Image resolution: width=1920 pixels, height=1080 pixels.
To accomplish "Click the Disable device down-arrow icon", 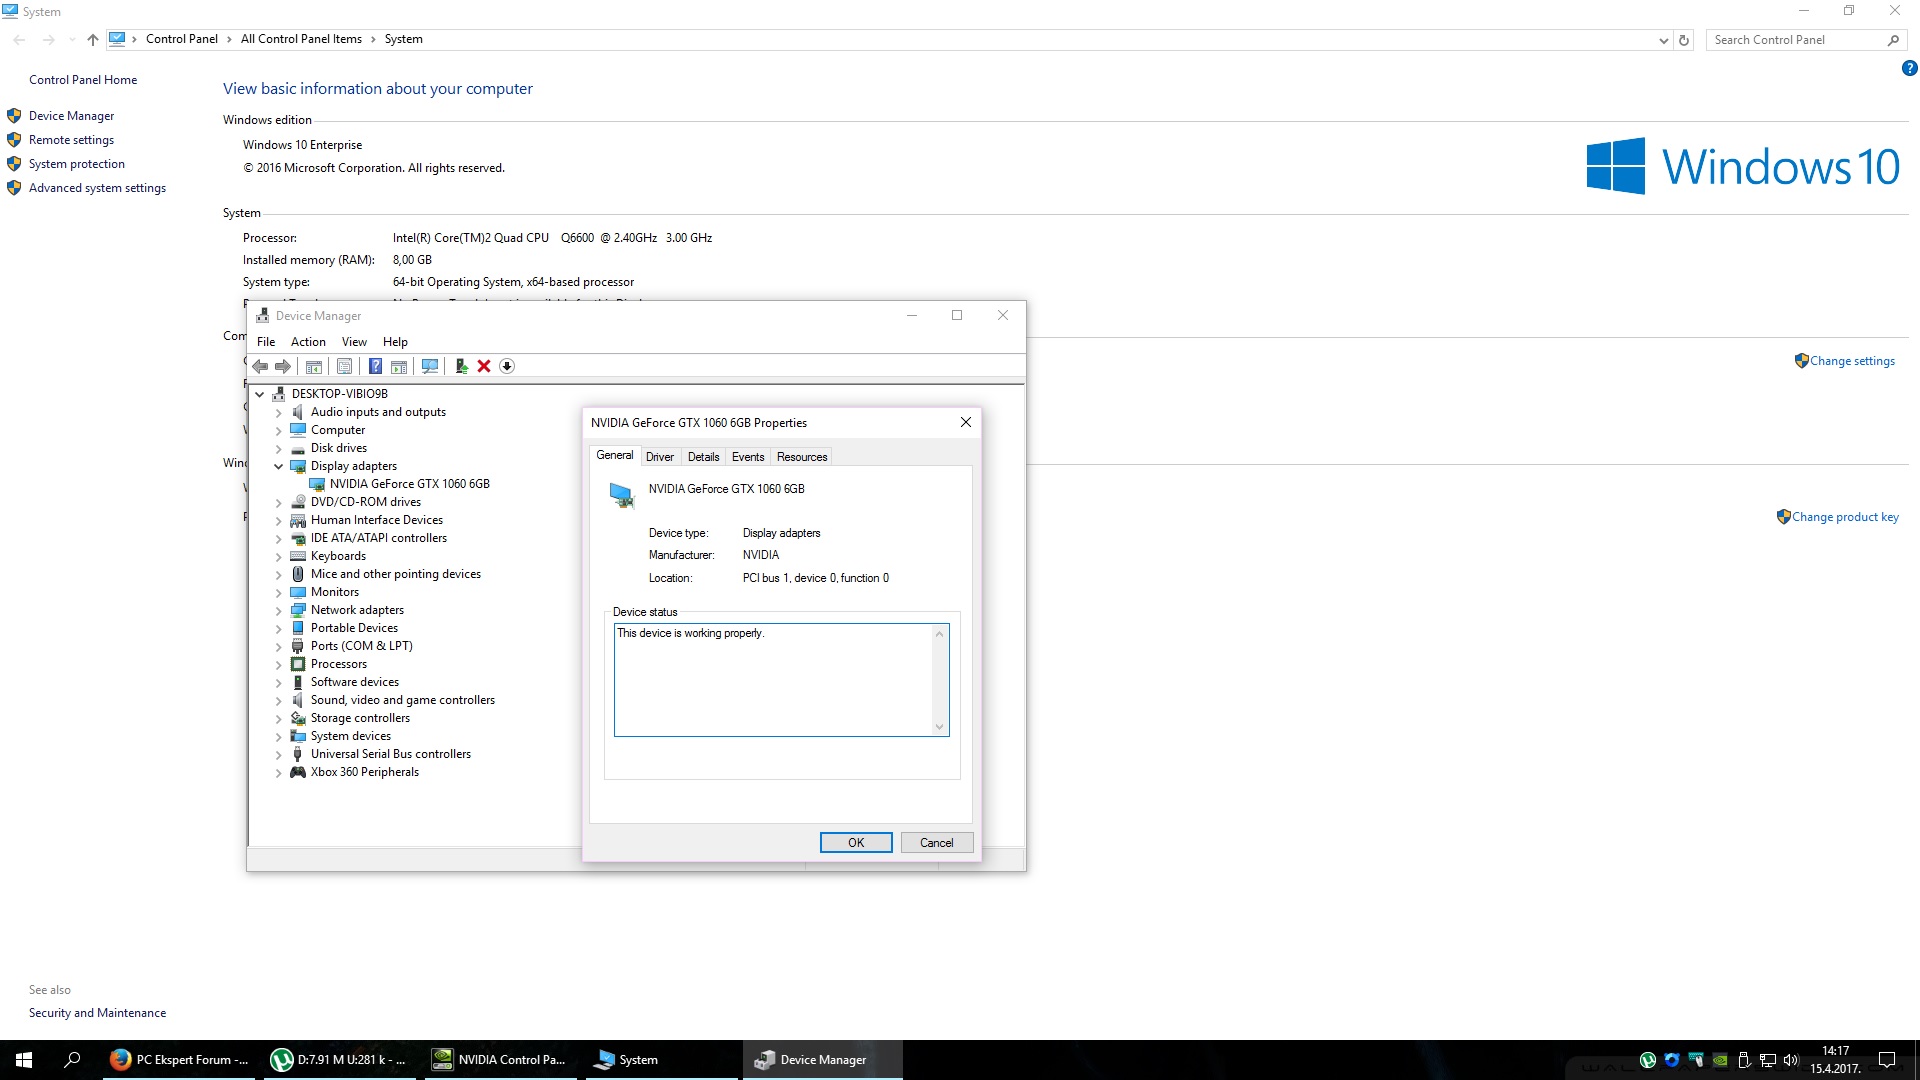I will click(x=507, y=366).
